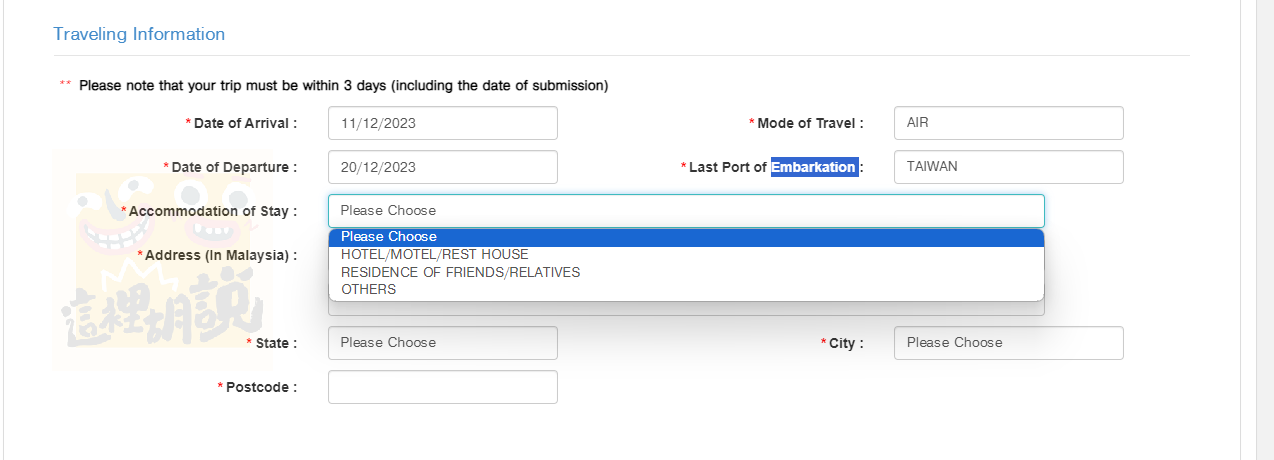Select highlighted Please Choose list option
This screenshot has height=460, width=1274.
pyautogui.click(x=686, y=237)
